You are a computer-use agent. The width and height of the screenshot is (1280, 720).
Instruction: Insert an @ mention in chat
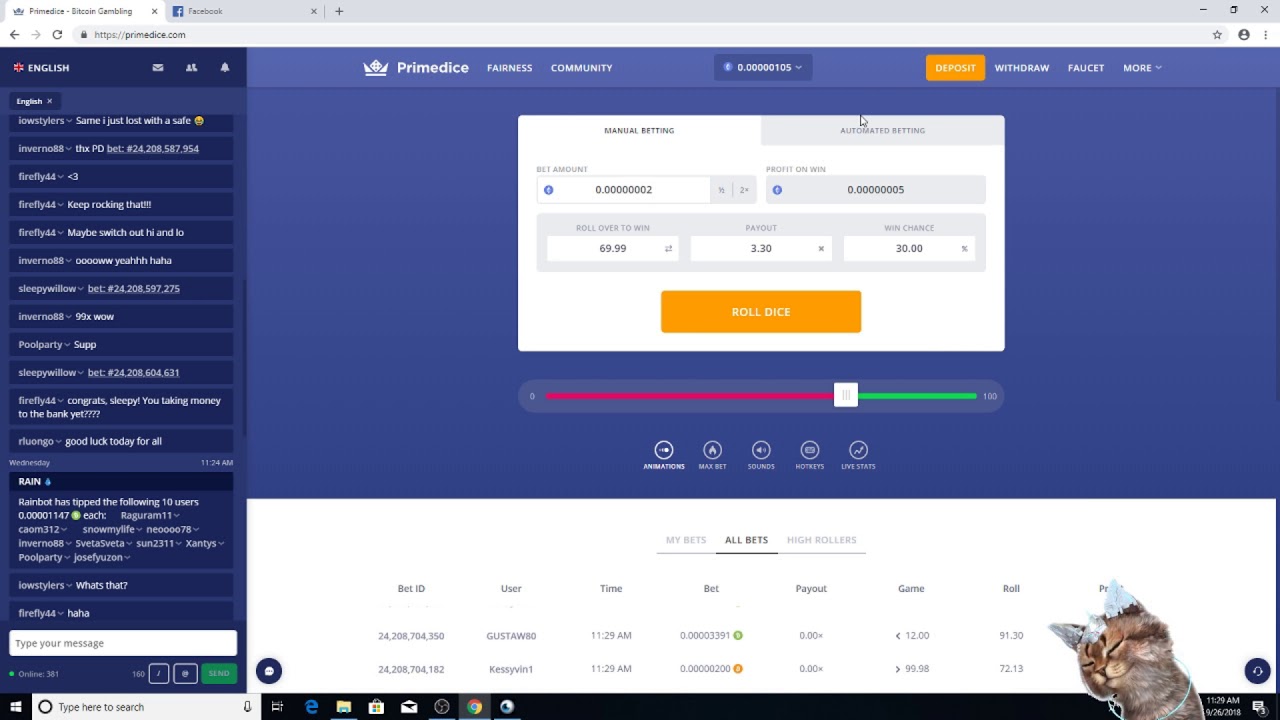point(185,674)
